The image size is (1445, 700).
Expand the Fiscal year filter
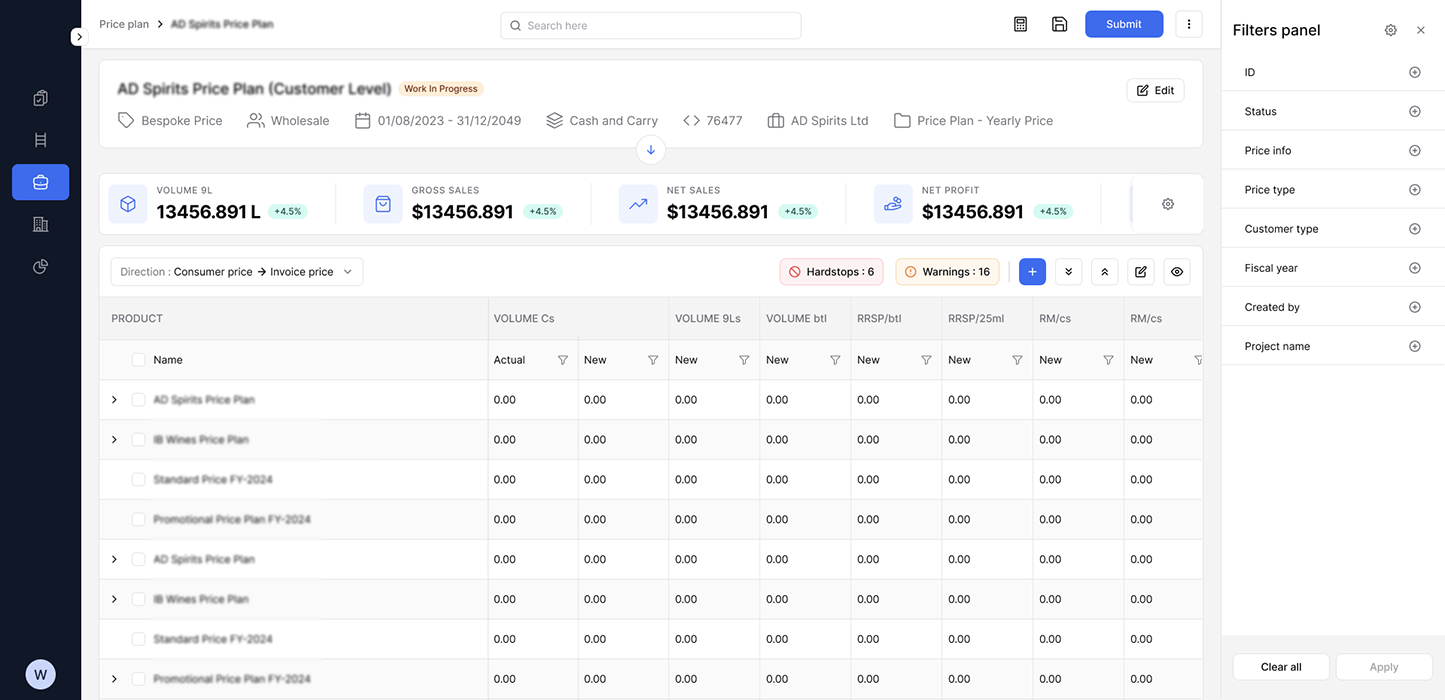1414,268
